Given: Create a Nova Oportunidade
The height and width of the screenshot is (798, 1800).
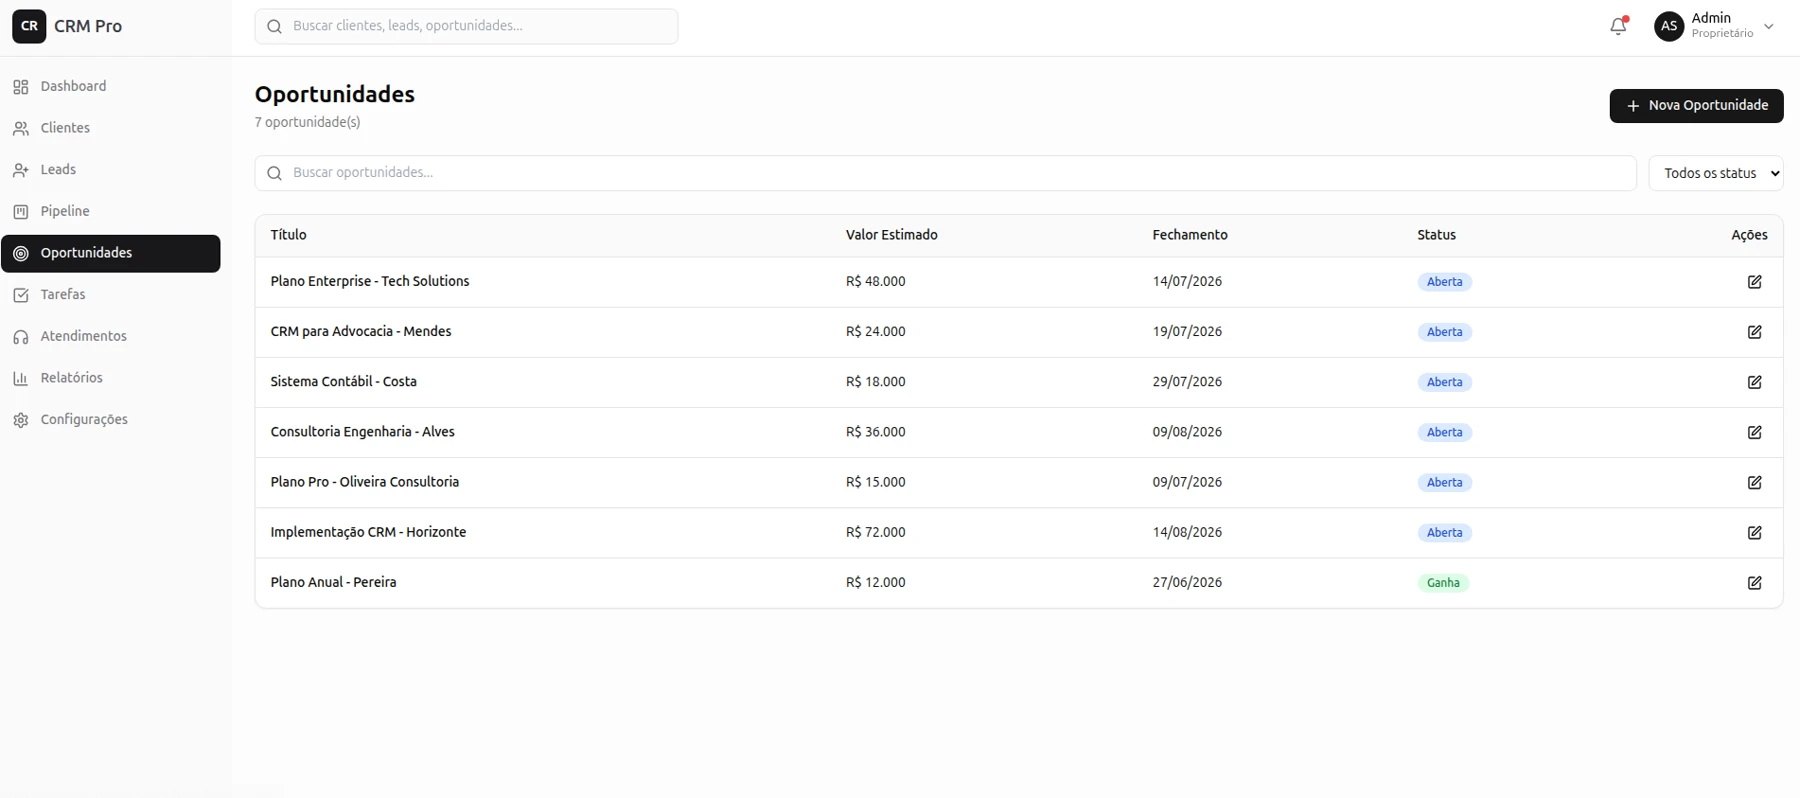Looking at the screenshot, I should point(1696,106).
